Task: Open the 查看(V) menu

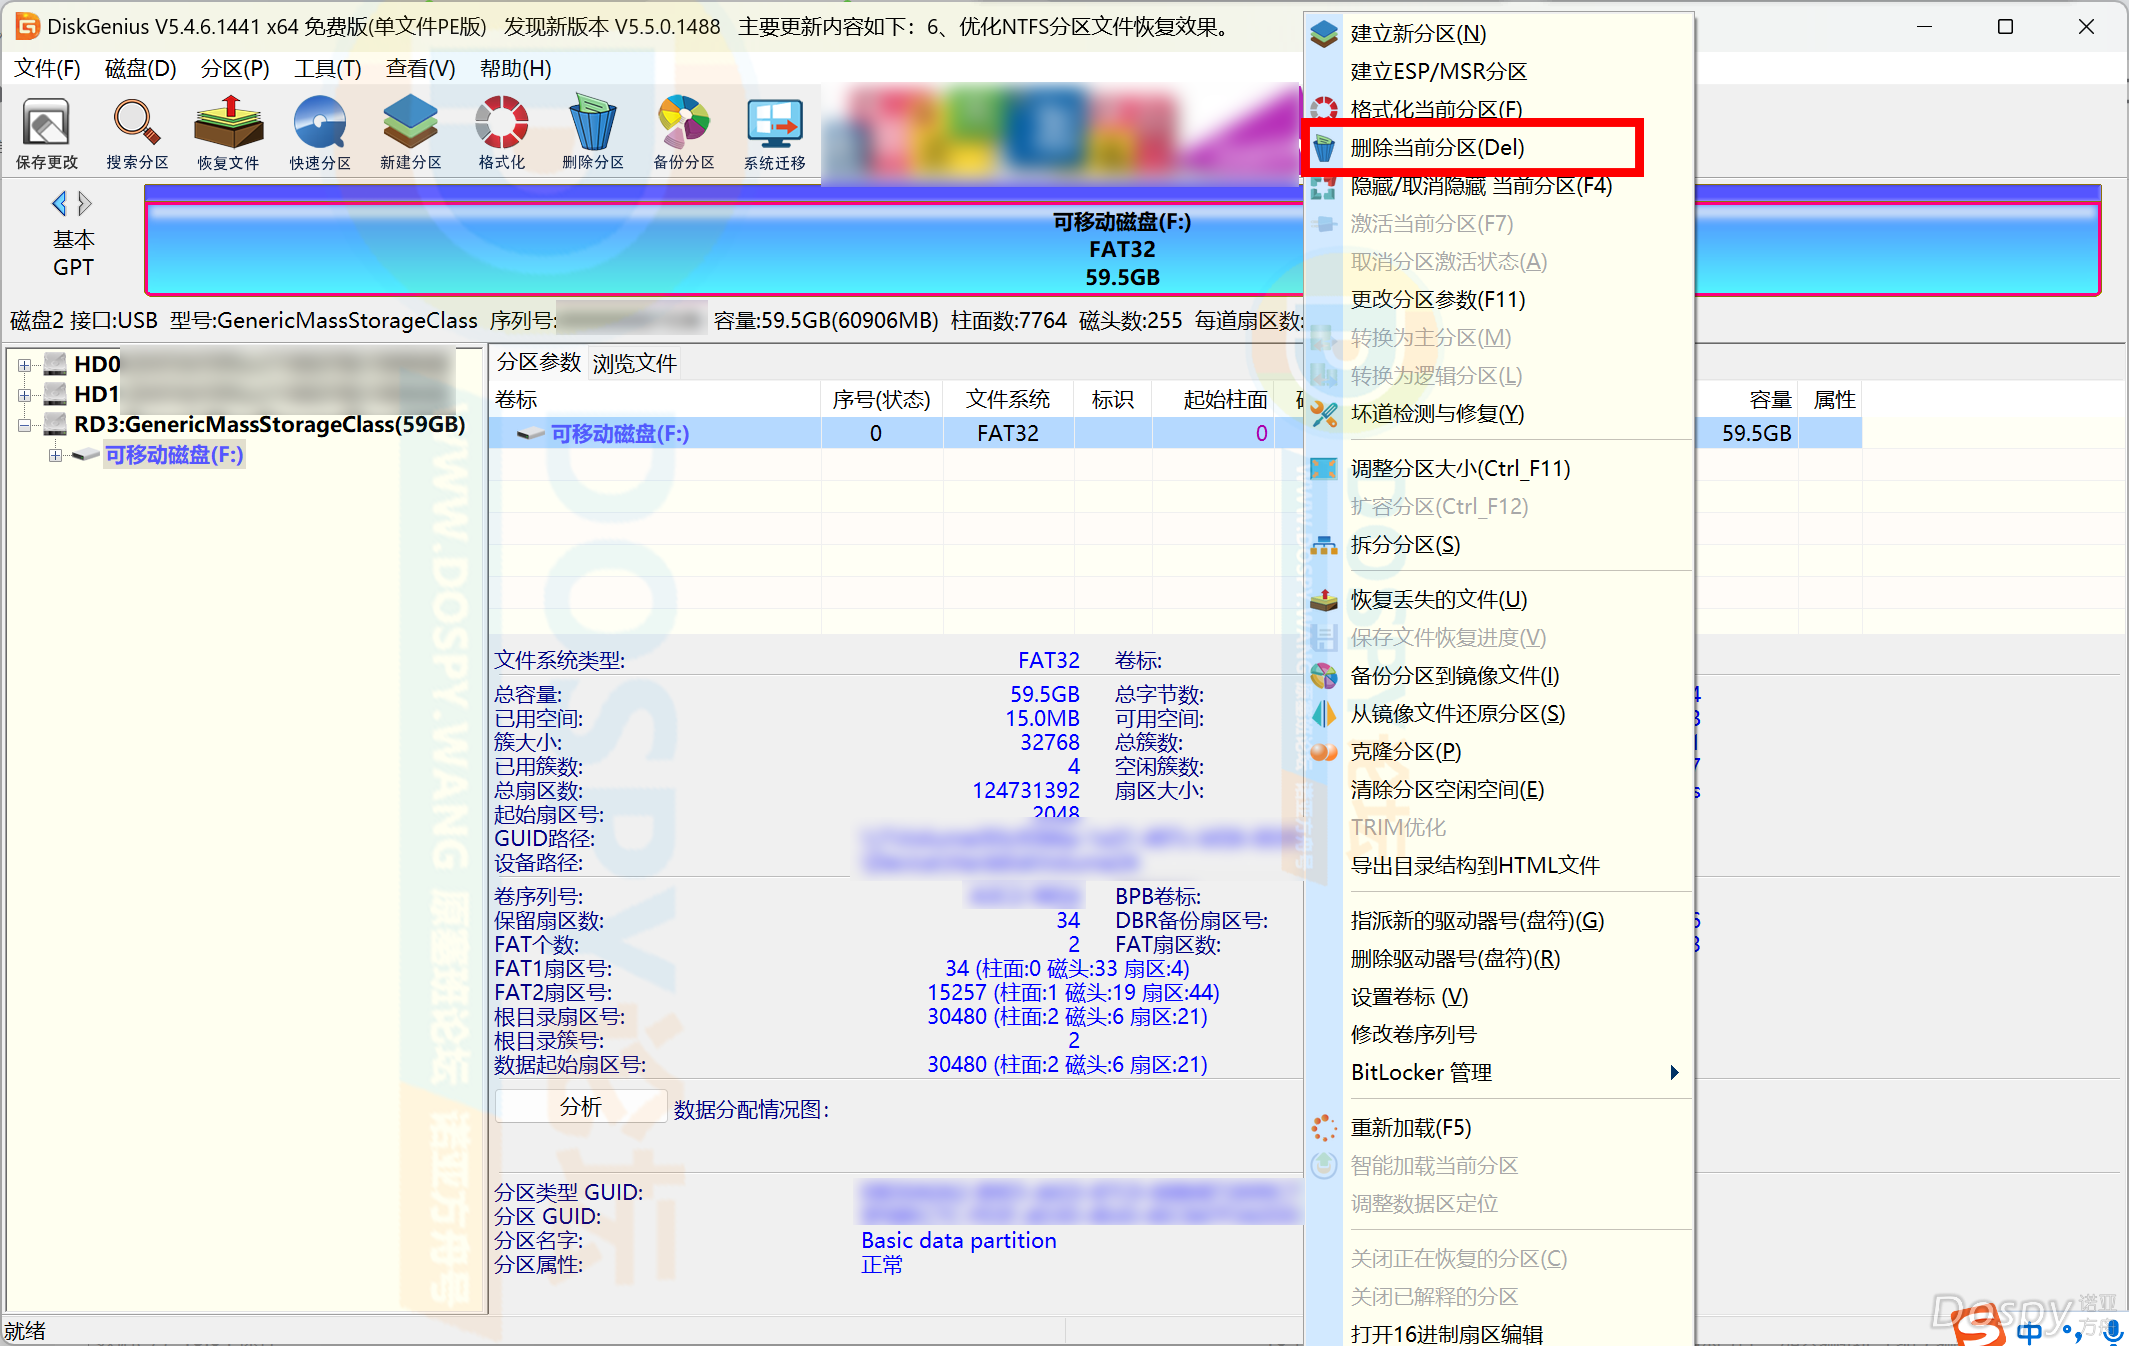Action: coord(421,68)
